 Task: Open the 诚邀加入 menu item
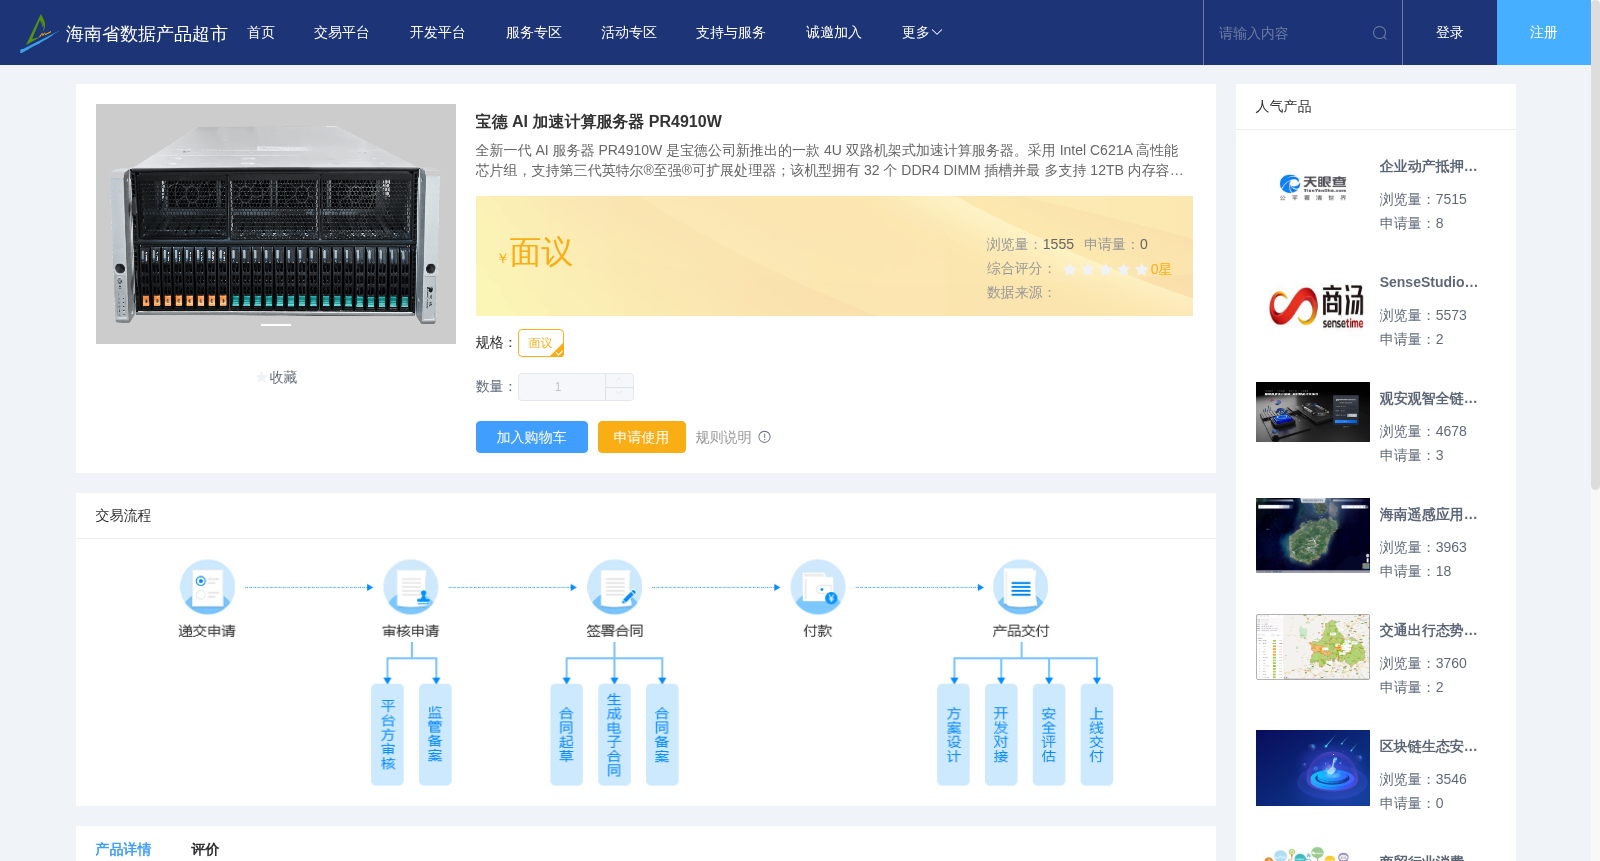tap(834, 33)
